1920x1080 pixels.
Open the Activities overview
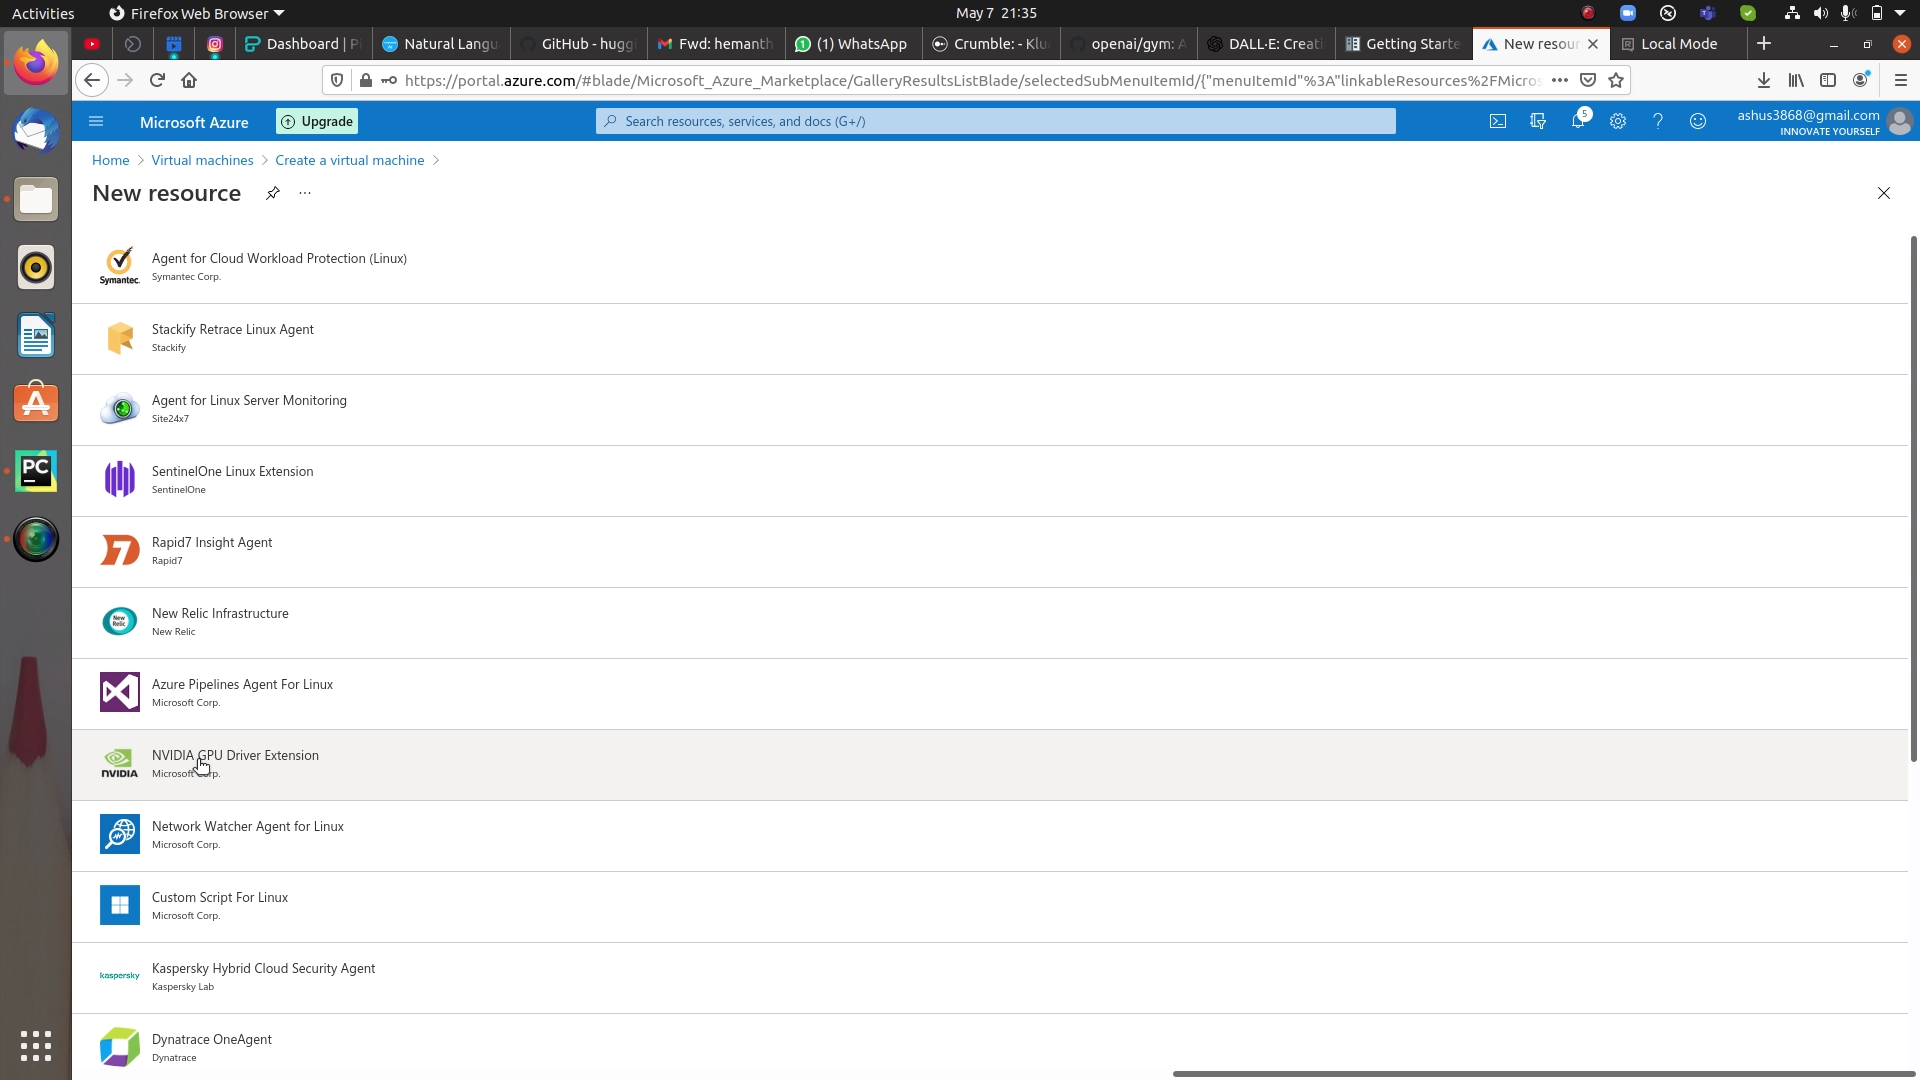(42, 13)
